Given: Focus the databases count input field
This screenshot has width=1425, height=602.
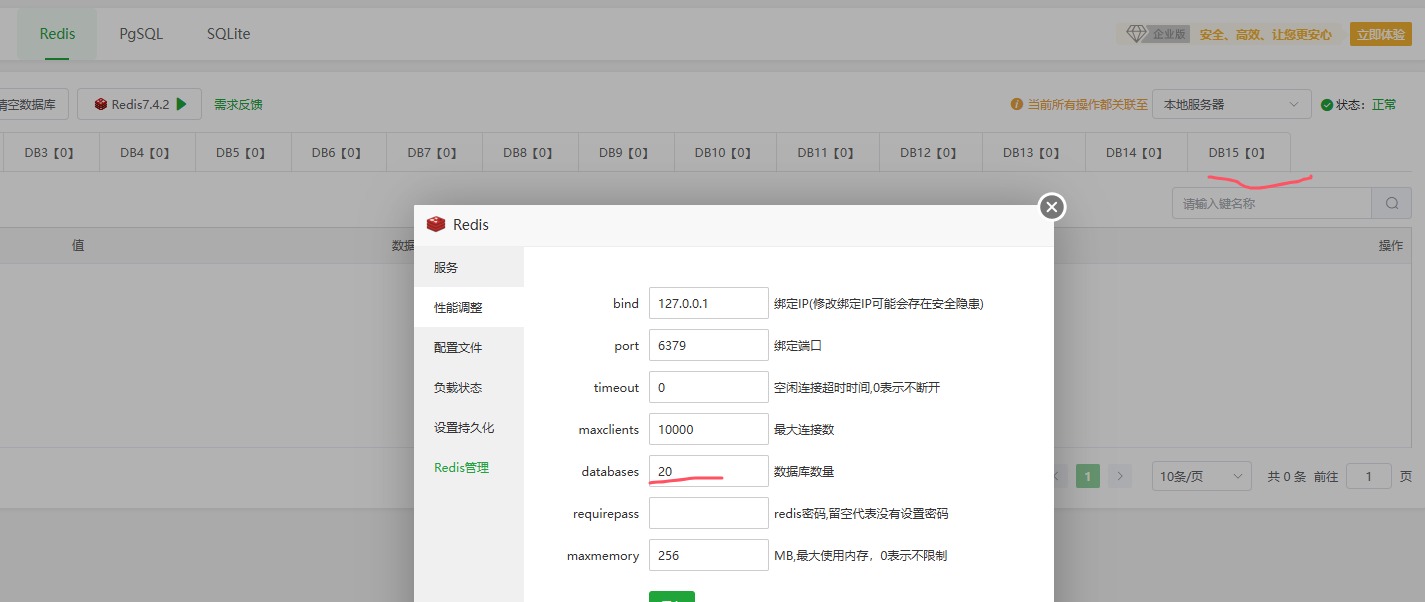Looking at the screenshot, I should (709, 471).
